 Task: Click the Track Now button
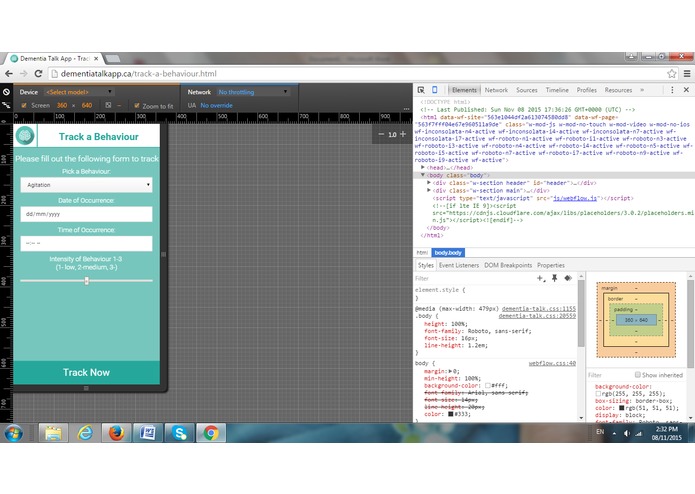coord(86,372)
